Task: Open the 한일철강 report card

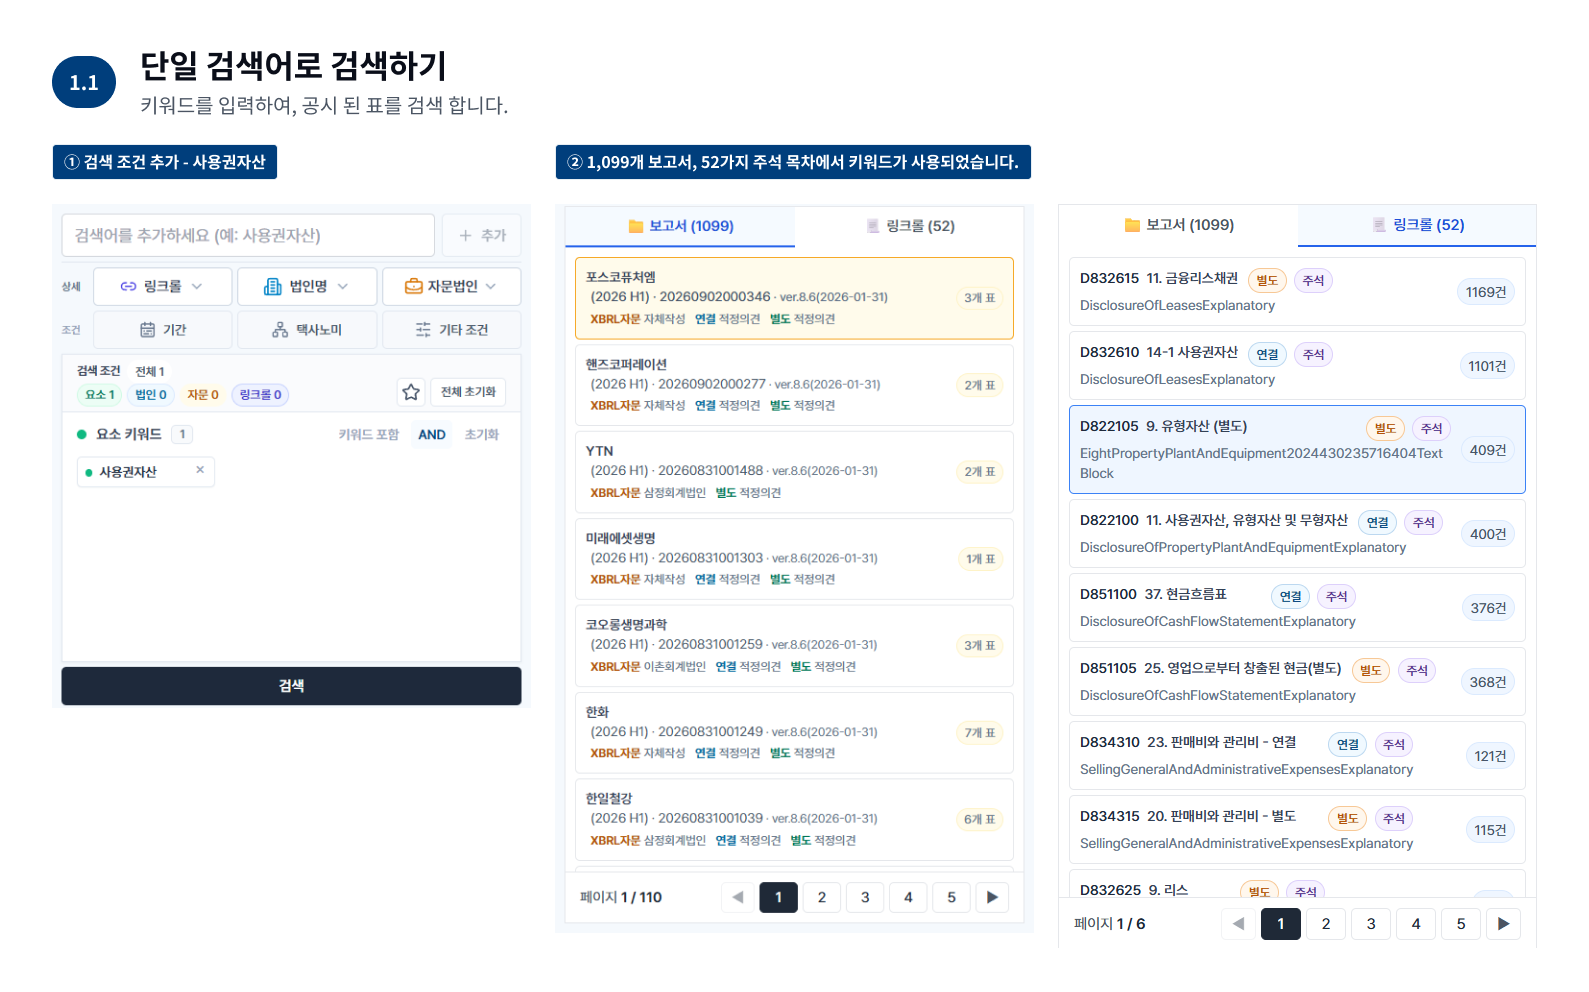Action: tap(794, 819)
